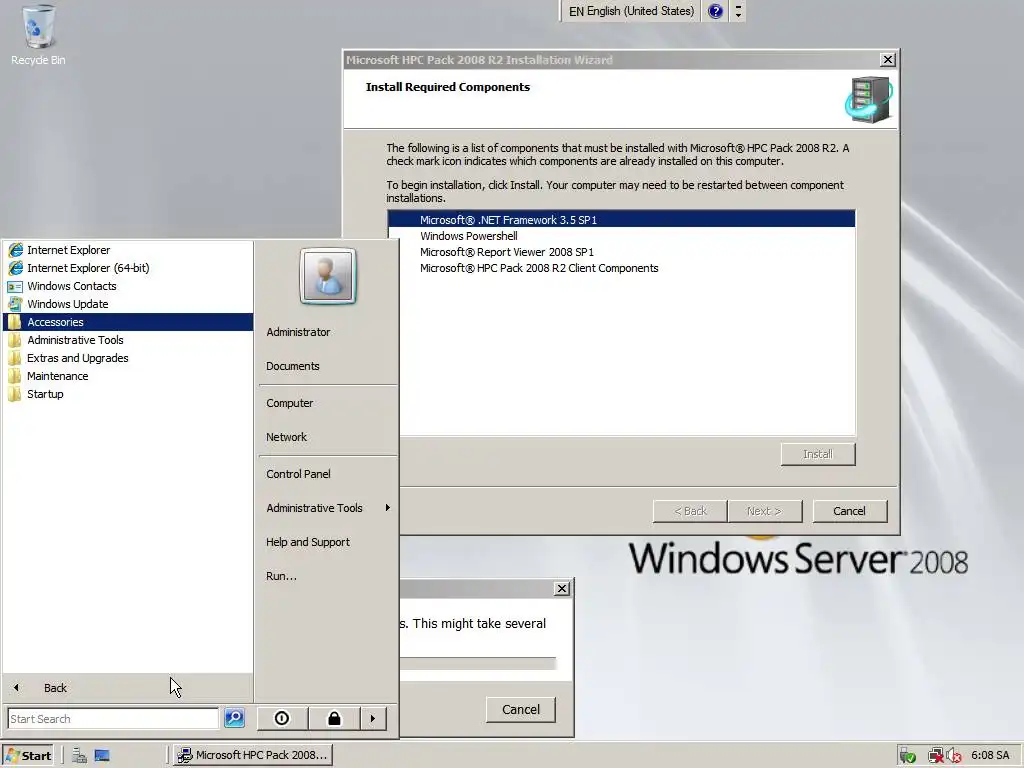Click the HPC server icon in the wizard header
This screenshot has height=768, width=1024.
(869, 99)
